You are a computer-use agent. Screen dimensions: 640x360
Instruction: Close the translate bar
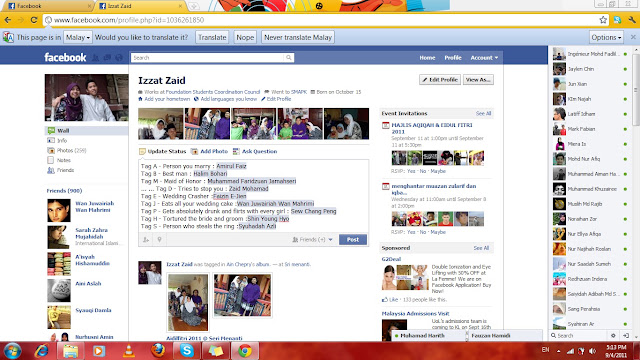pyautogui.click(x=633, y=37)
